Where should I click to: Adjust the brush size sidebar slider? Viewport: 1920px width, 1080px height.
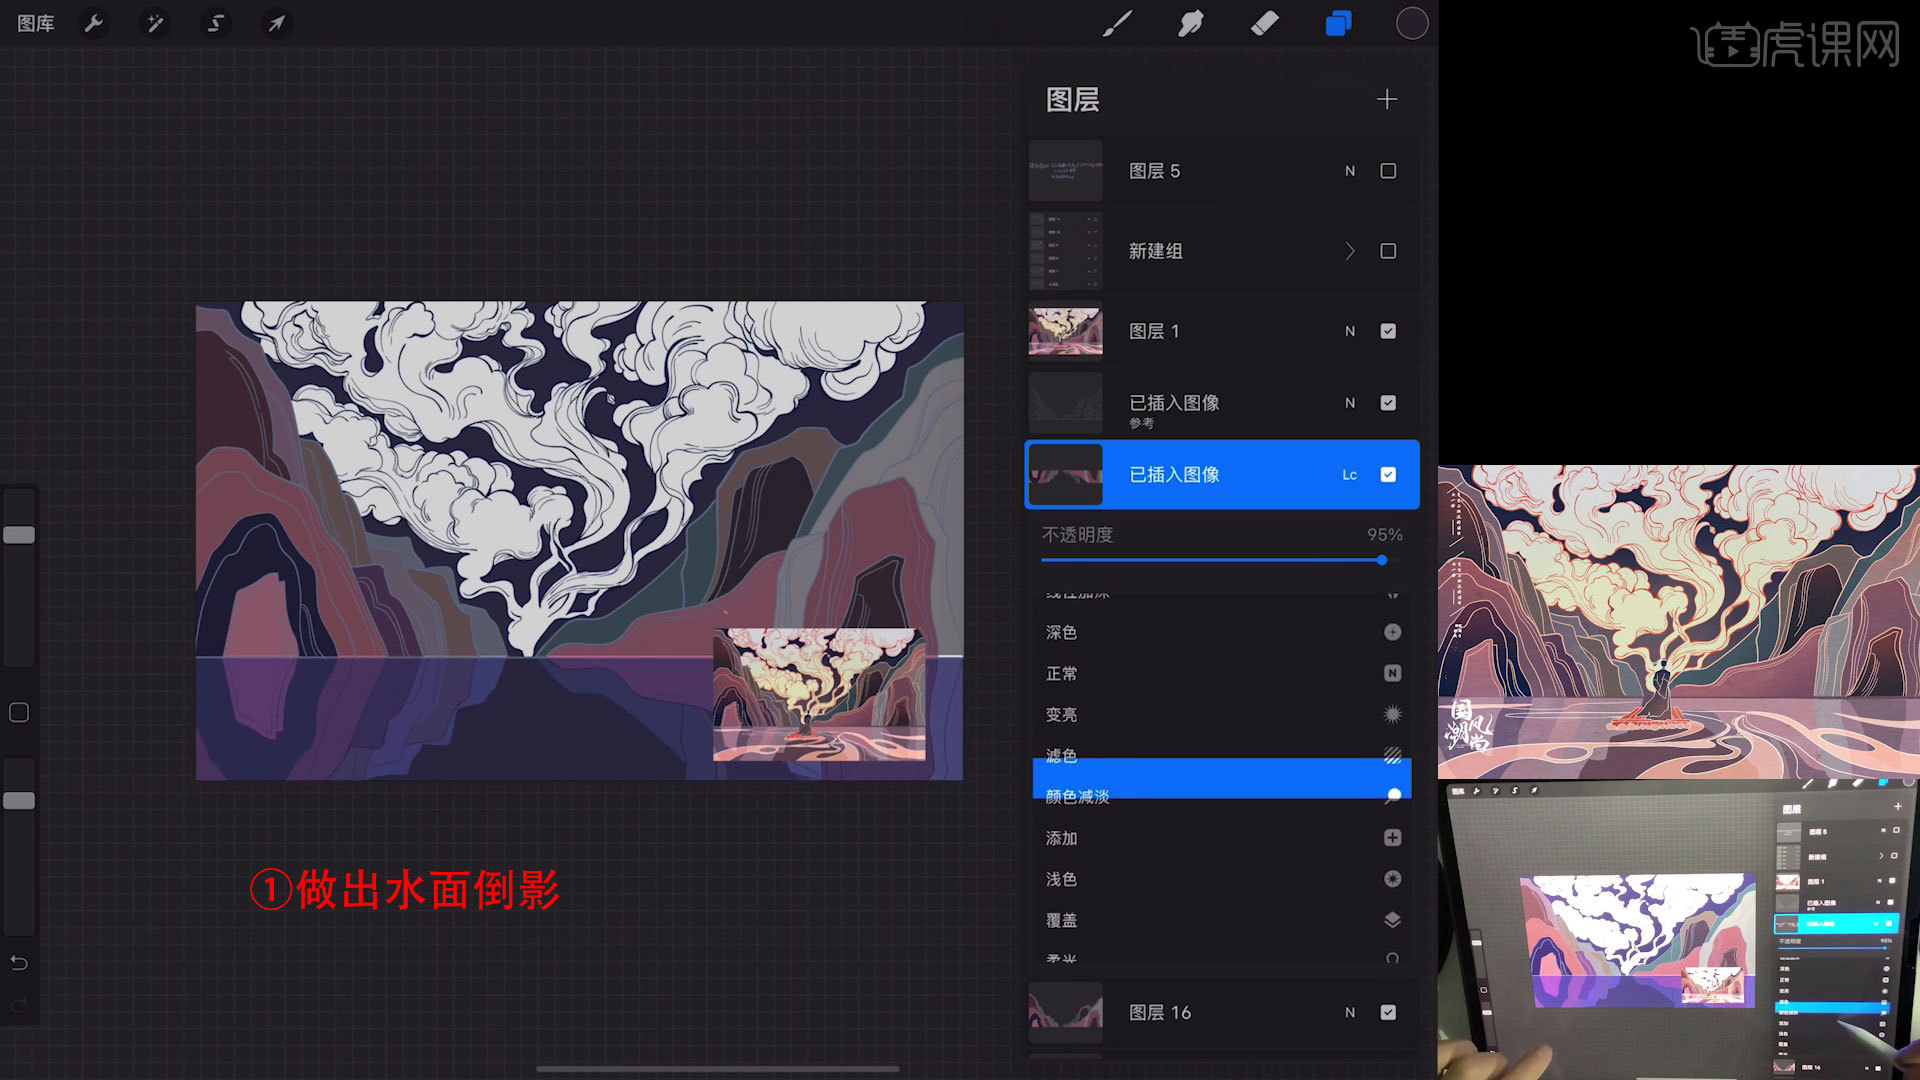[19, 535]
